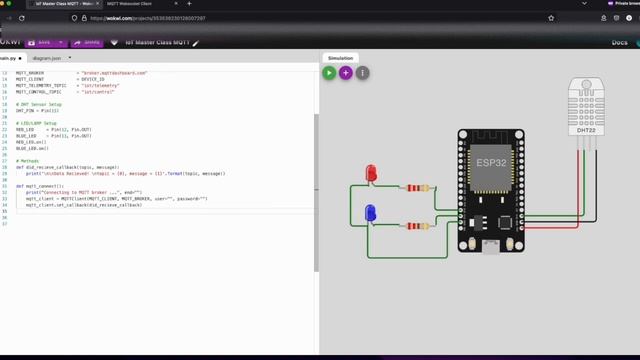640x360 pixels.
Task: Open a new browser tab with the plus icon
Action: 189,3
